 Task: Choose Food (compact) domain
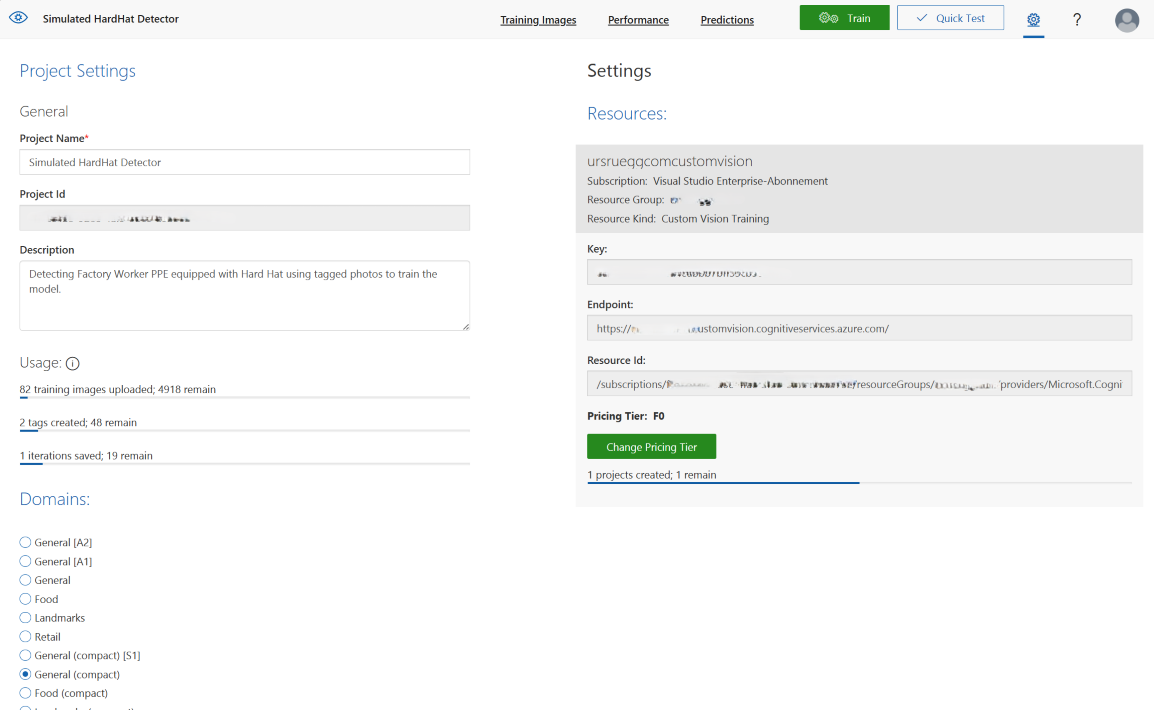coord(25,693)
